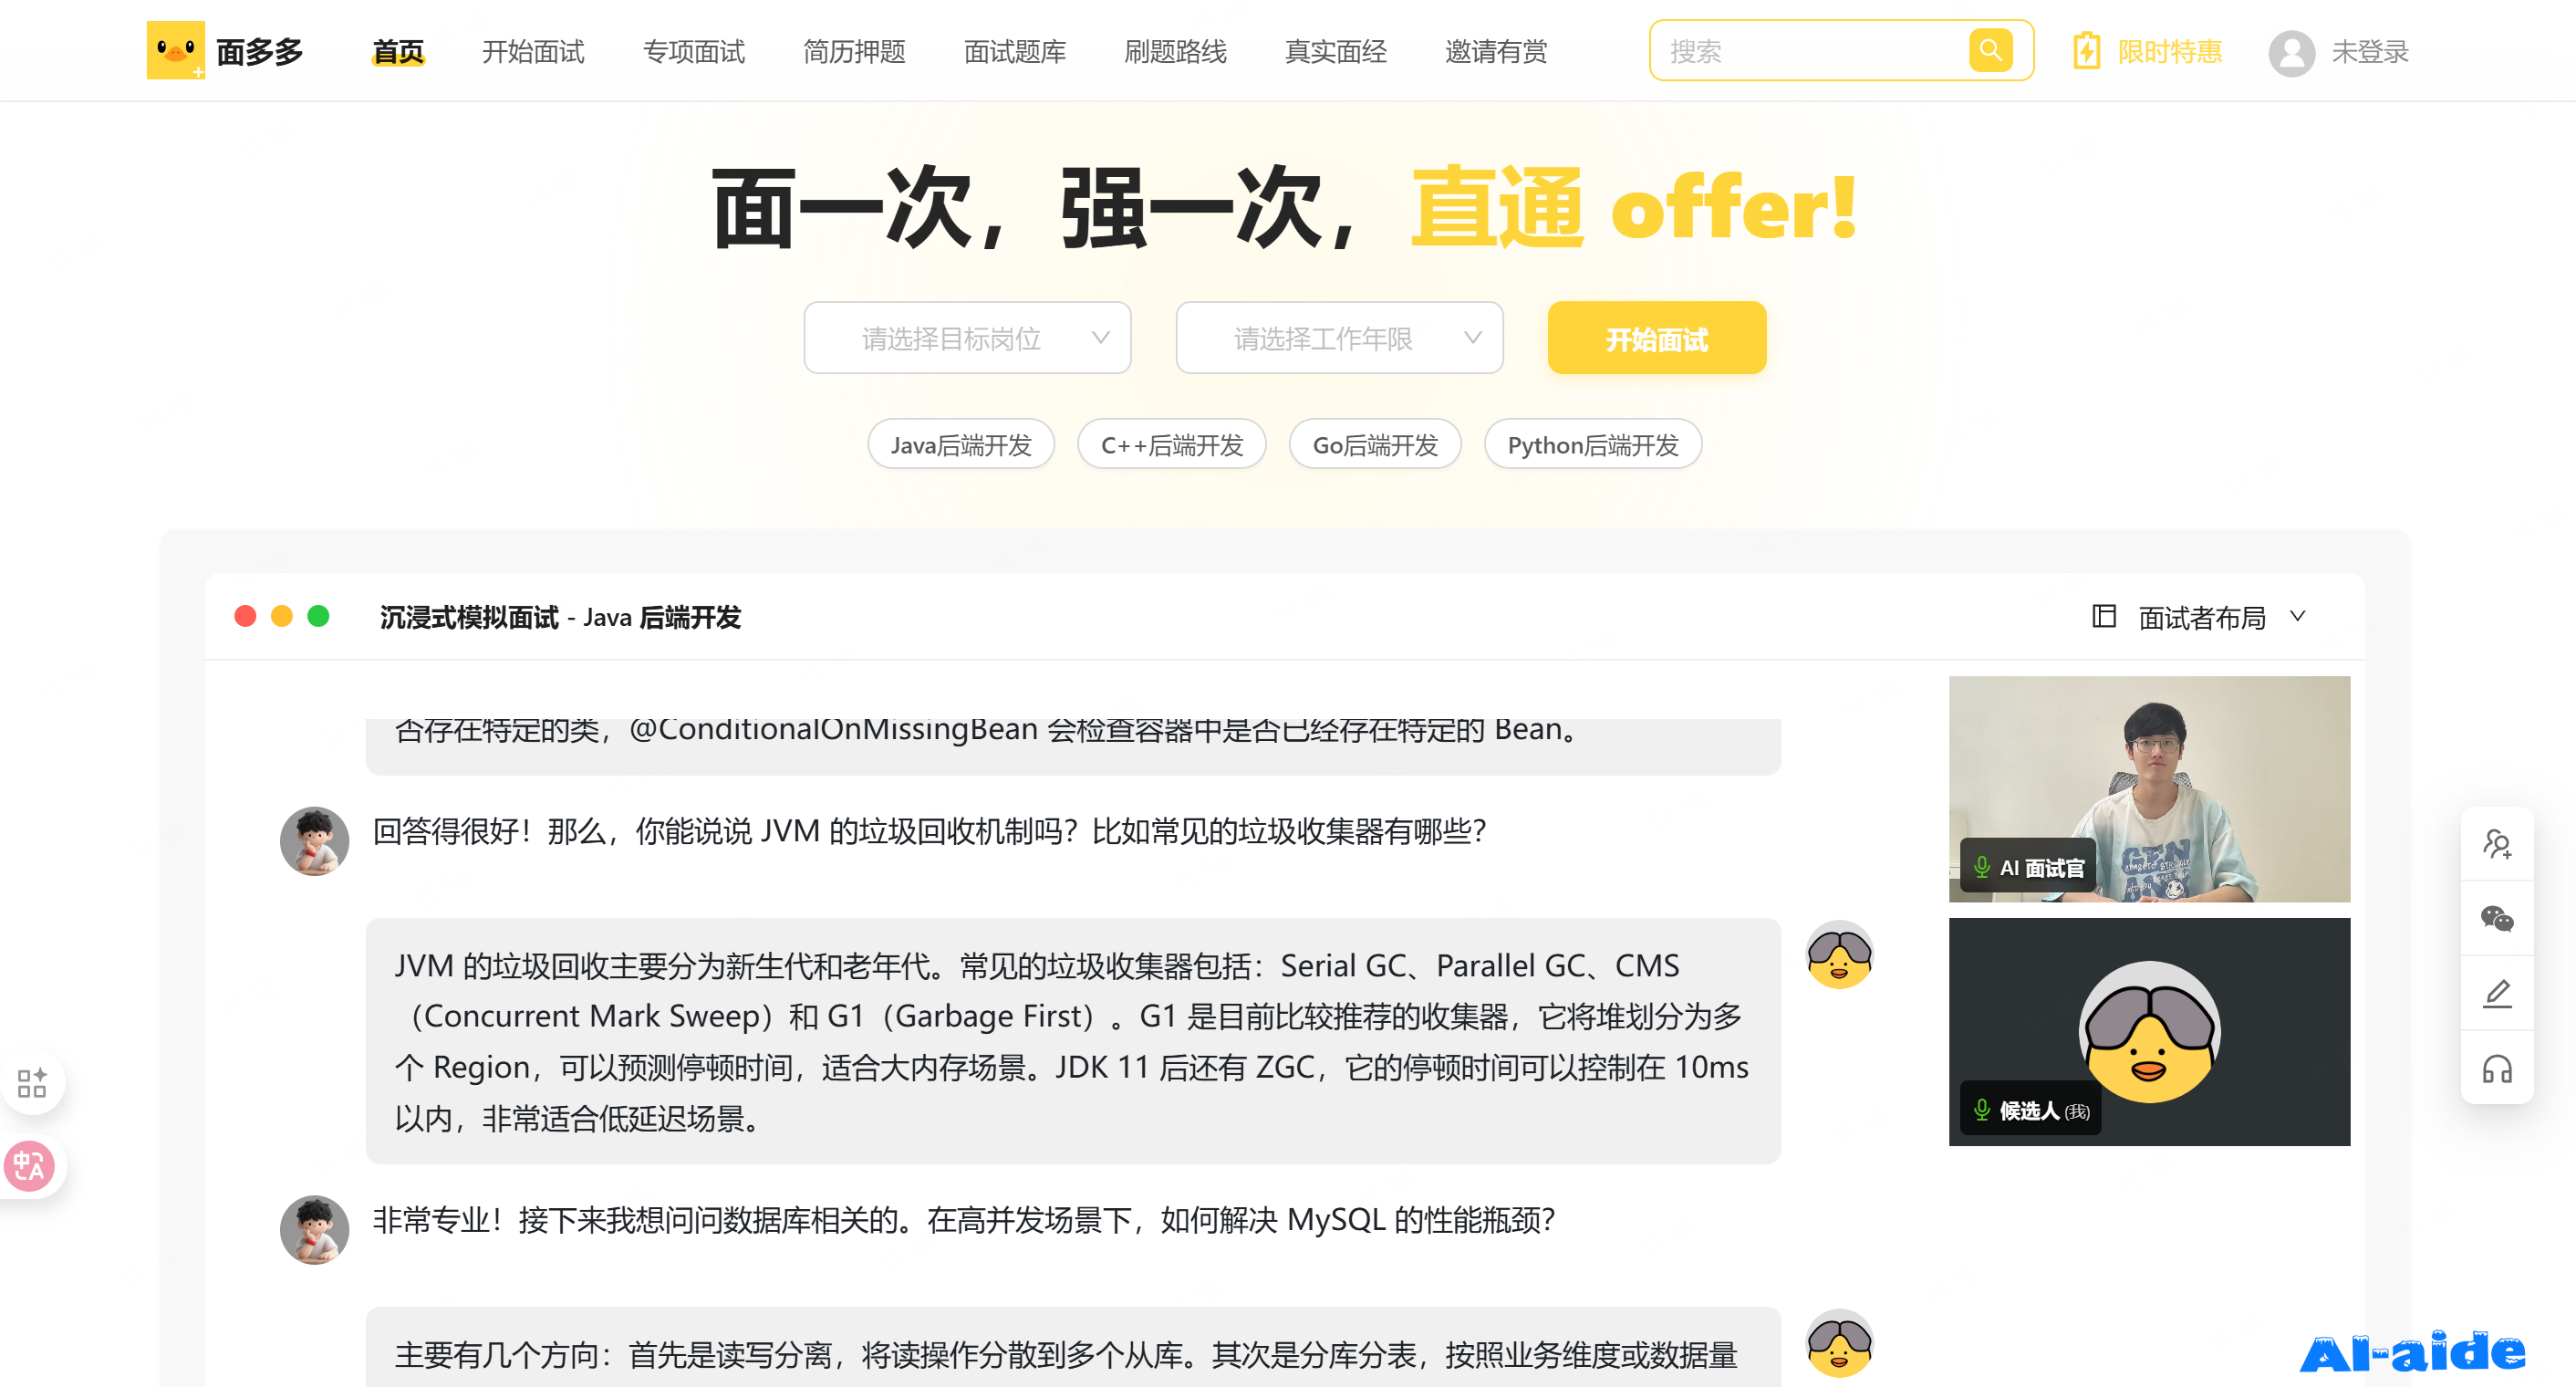Click the 面多多 duck logo
The width and height of the screenshot is (2576, 1387).
click(176, 50)
